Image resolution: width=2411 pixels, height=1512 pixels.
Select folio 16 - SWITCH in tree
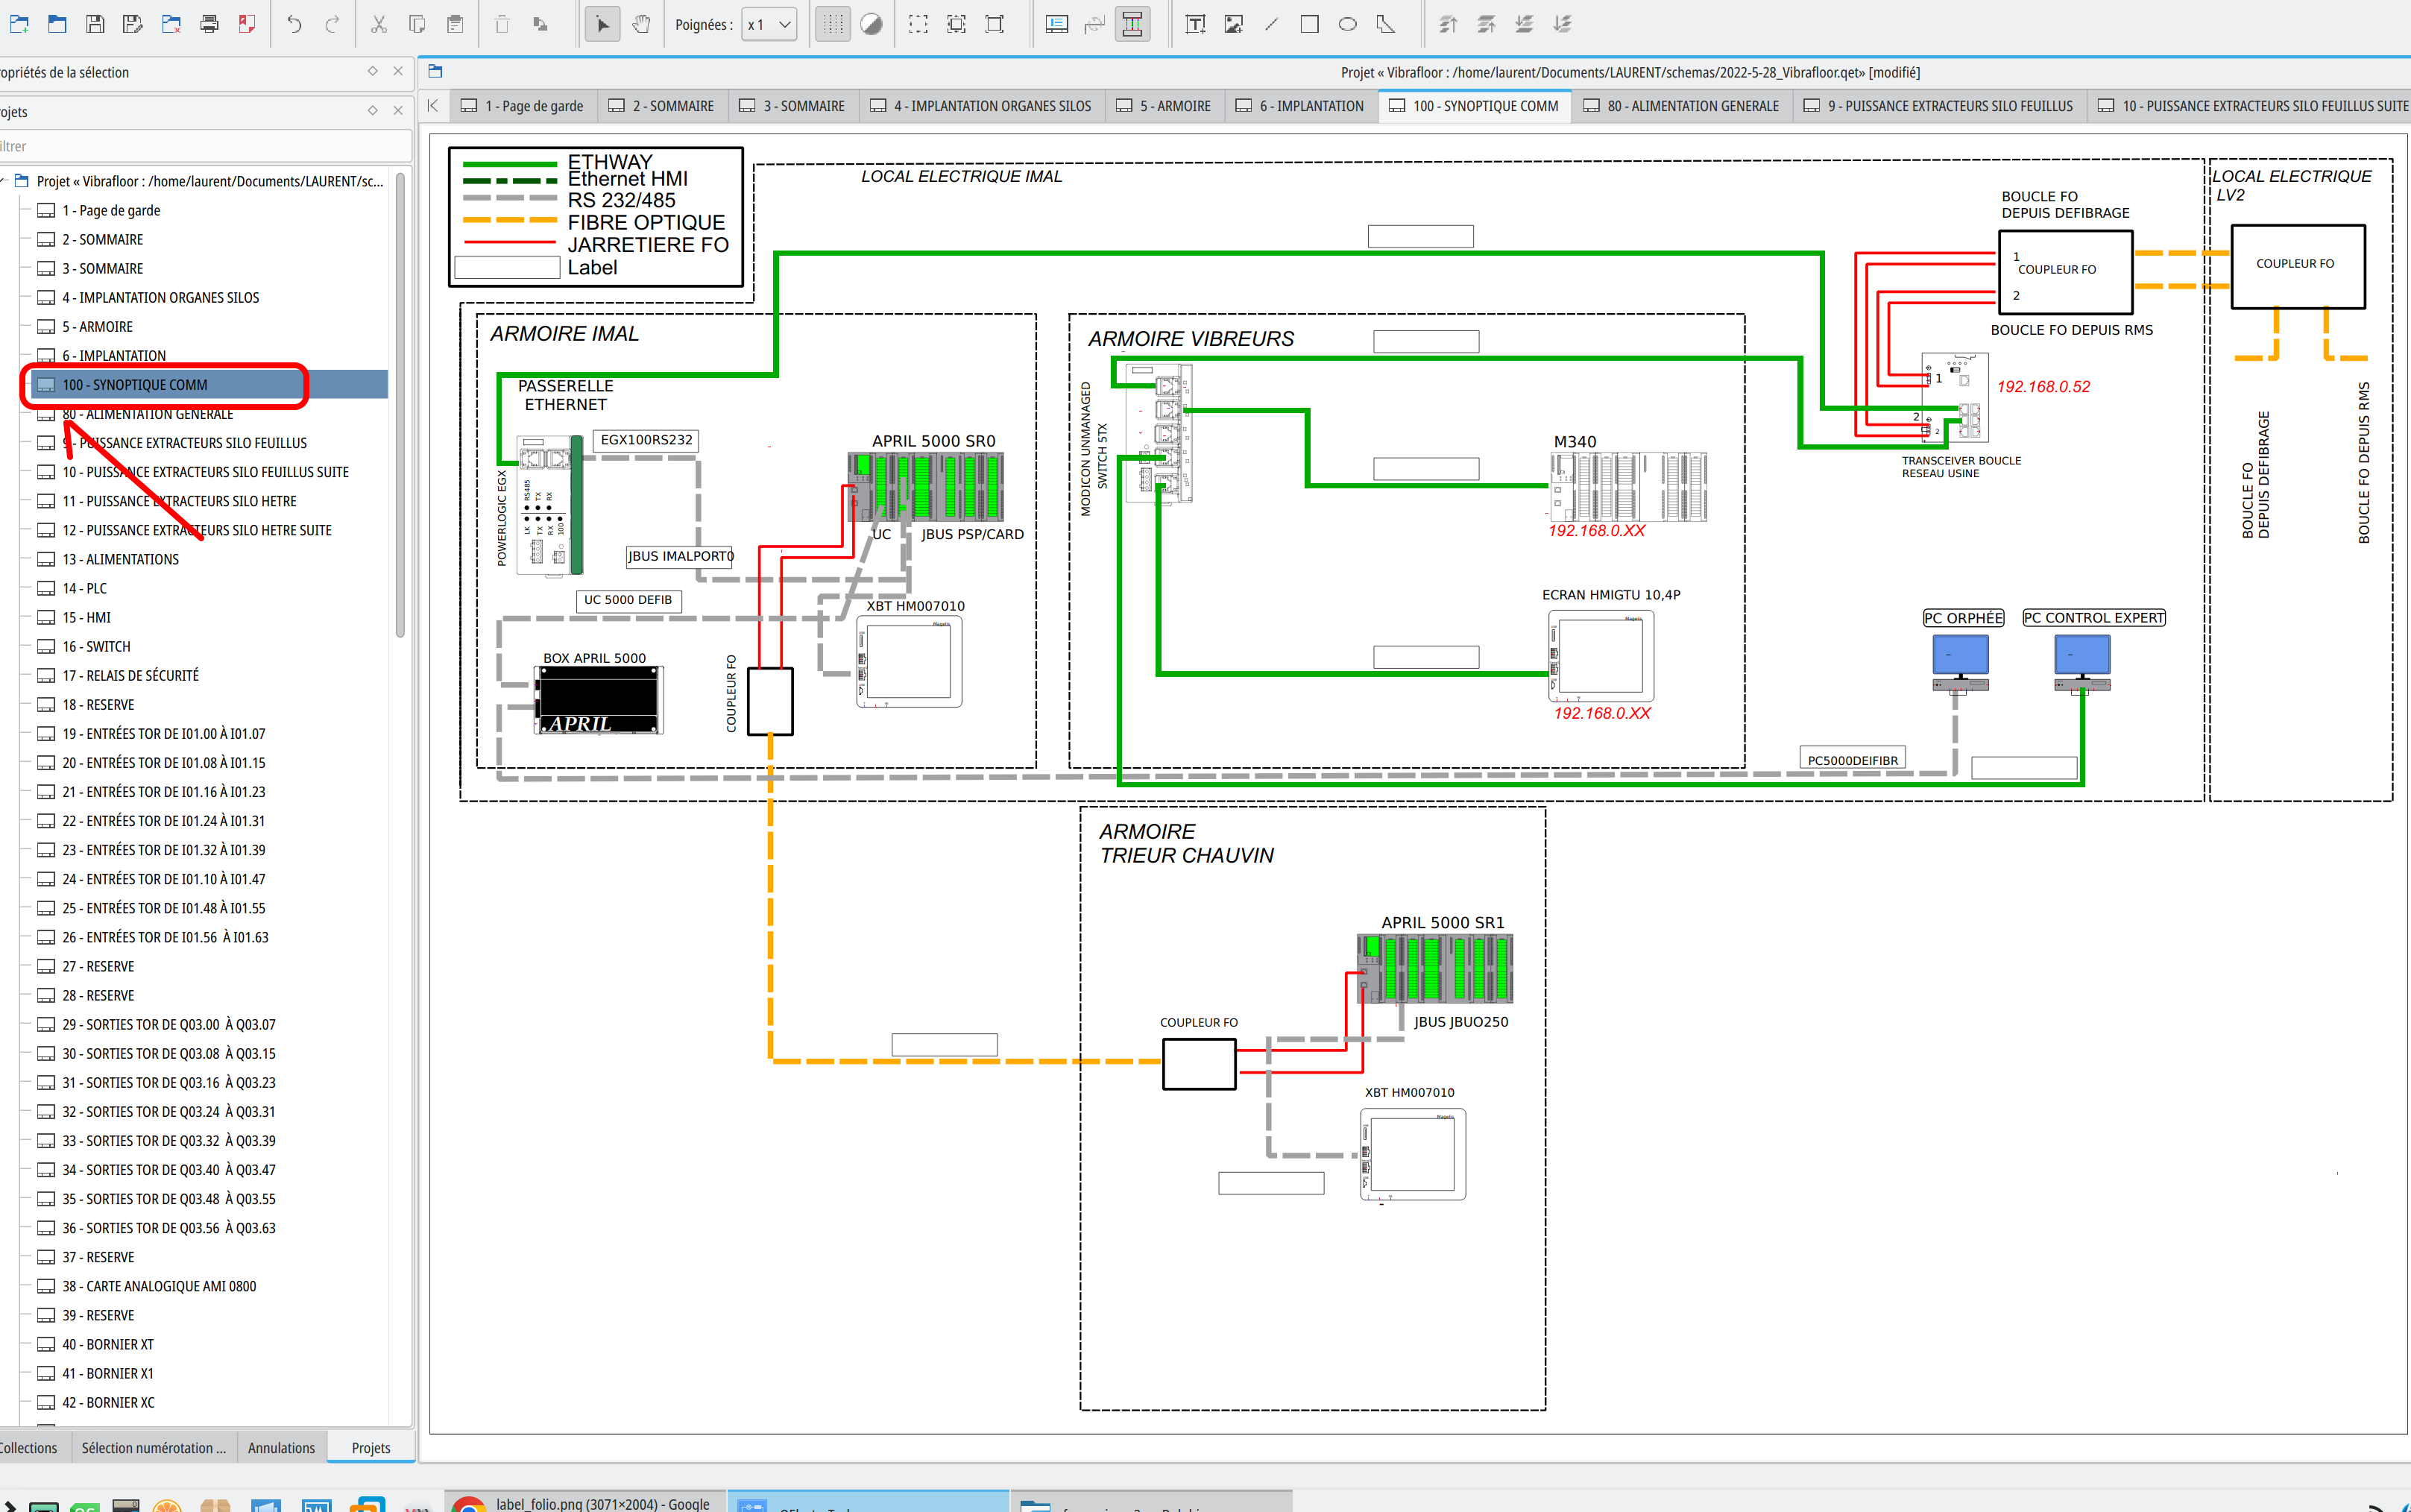pyautogui.click(x=96, y=647)
